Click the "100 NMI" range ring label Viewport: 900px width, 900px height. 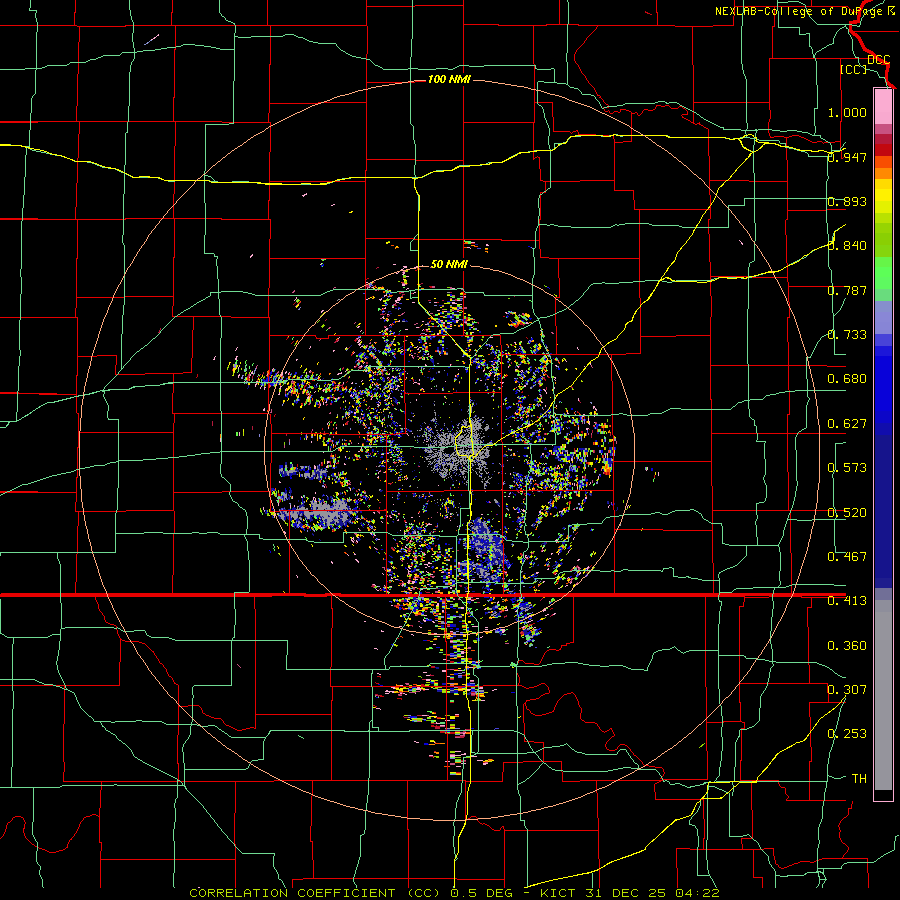449,79
